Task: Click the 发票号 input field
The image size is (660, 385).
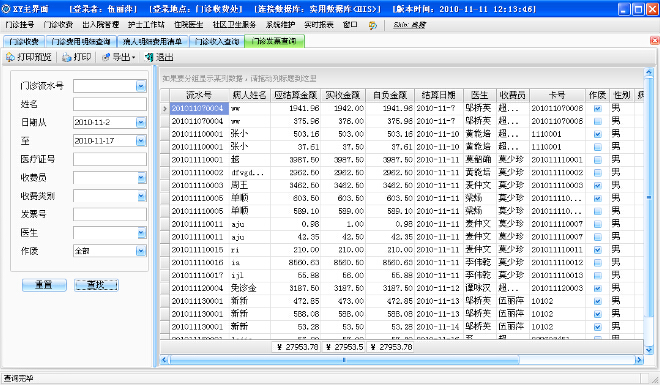Action: click(x=110, y=214)
